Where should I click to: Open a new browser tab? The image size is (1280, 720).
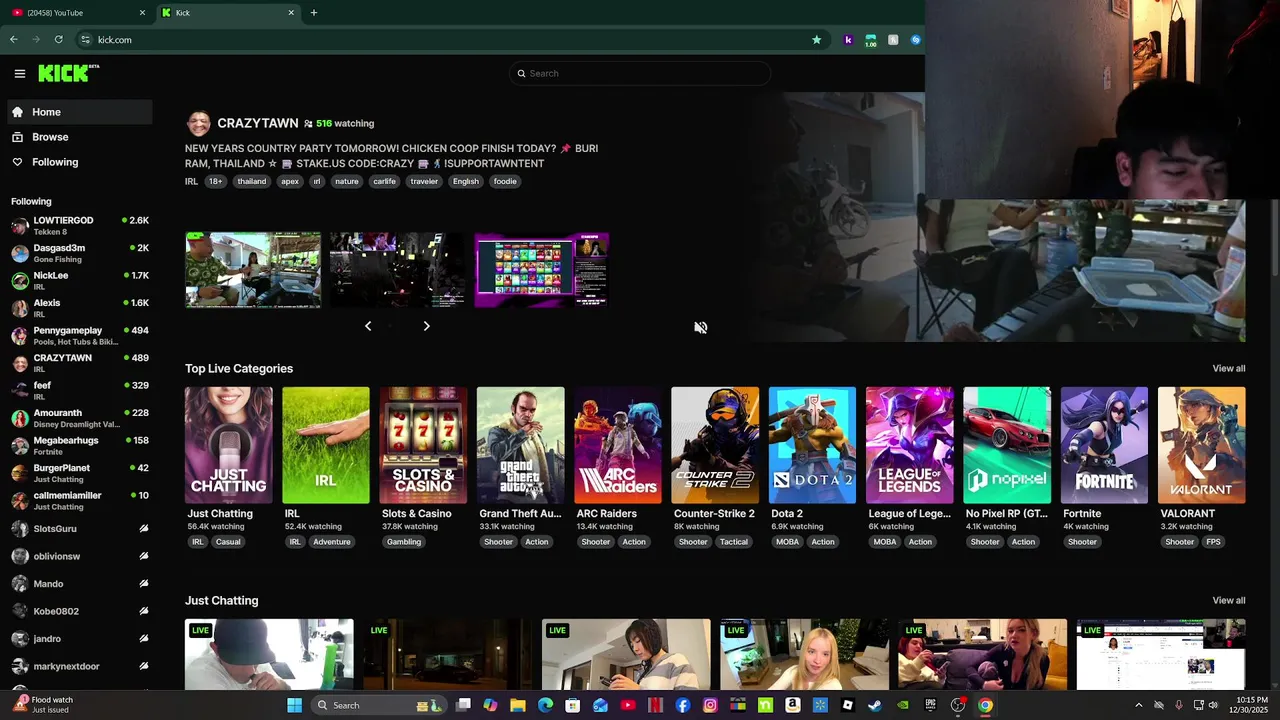click(314, 13)
